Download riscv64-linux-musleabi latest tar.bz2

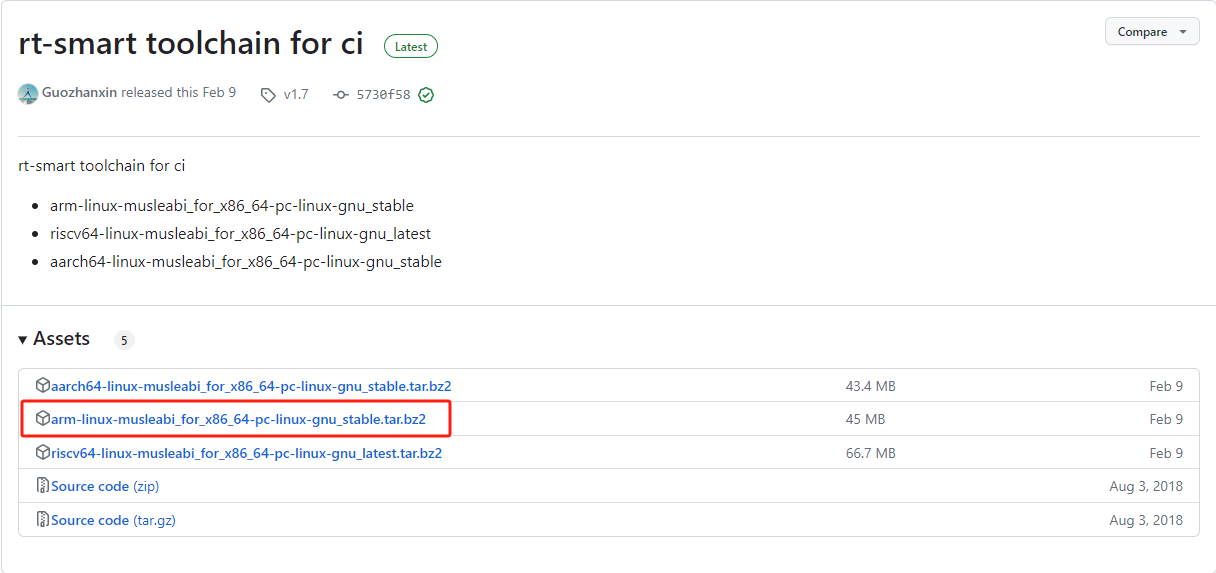point(246,453)
